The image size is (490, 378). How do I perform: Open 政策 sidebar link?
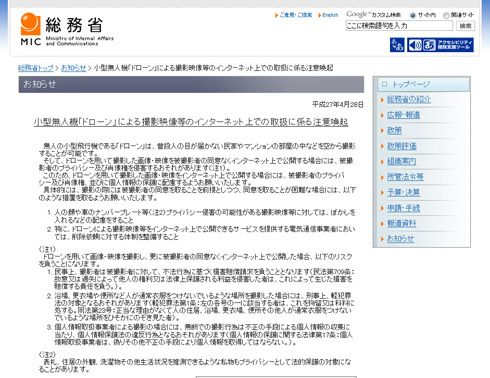point(394,130)
